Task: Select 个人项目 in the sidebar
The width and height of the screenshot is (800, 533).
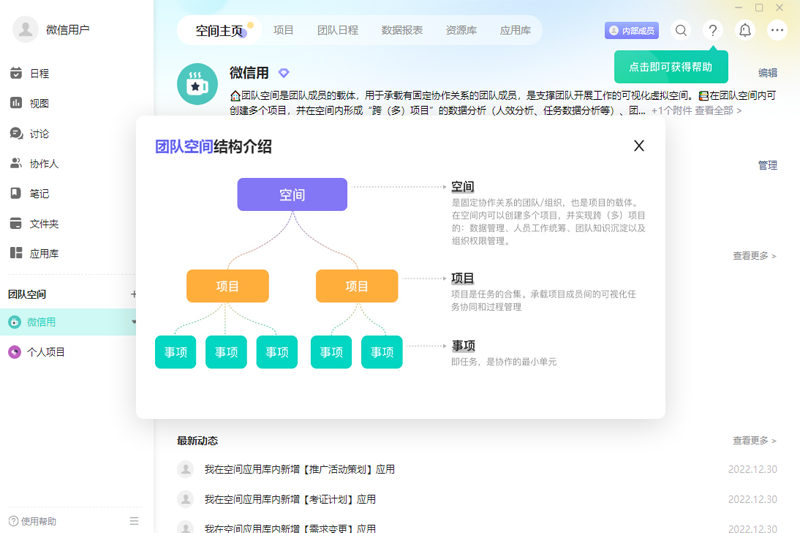Action: click(x=46, y=352)
